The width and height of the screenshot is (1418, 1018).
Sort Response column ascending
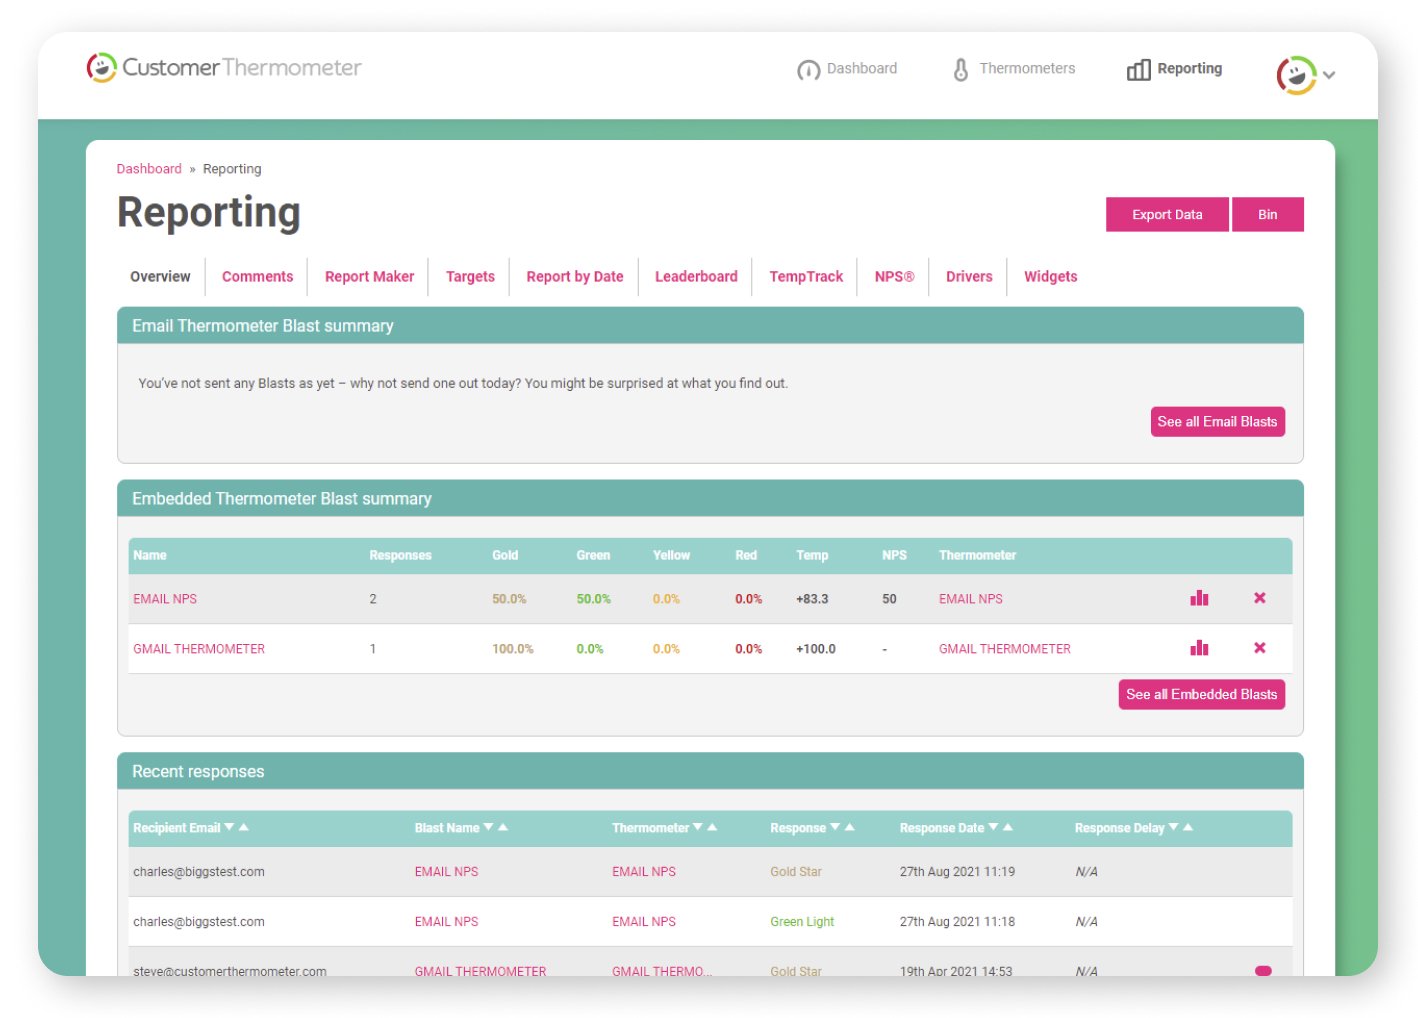[x=850, y=827]
